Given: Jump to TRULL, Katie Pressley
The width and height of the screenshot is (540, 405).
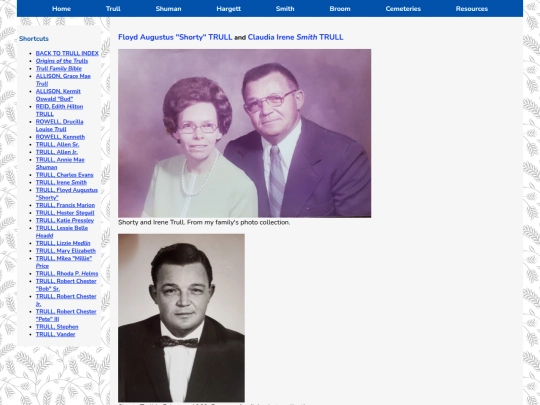Looking at the screenshot, I should [x=65, y=220].
